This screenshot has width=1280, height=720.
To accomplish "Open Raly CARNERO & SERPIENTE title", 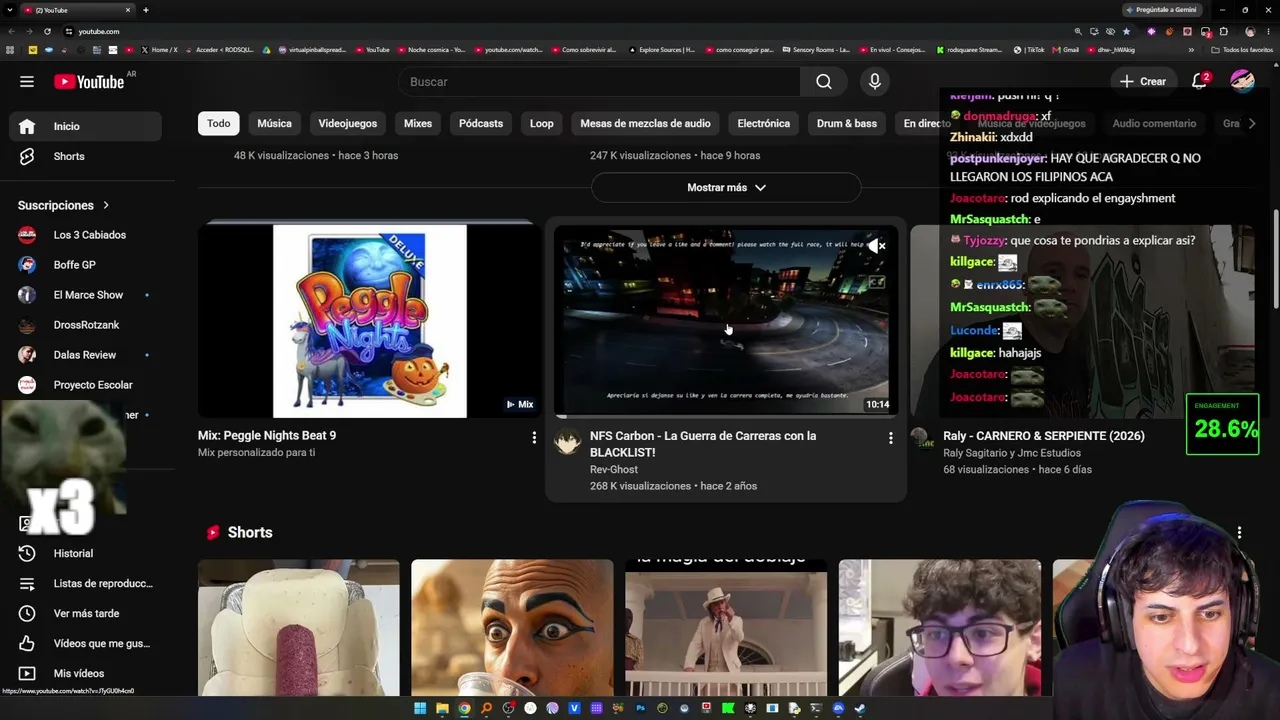I will click(1044, 436).
